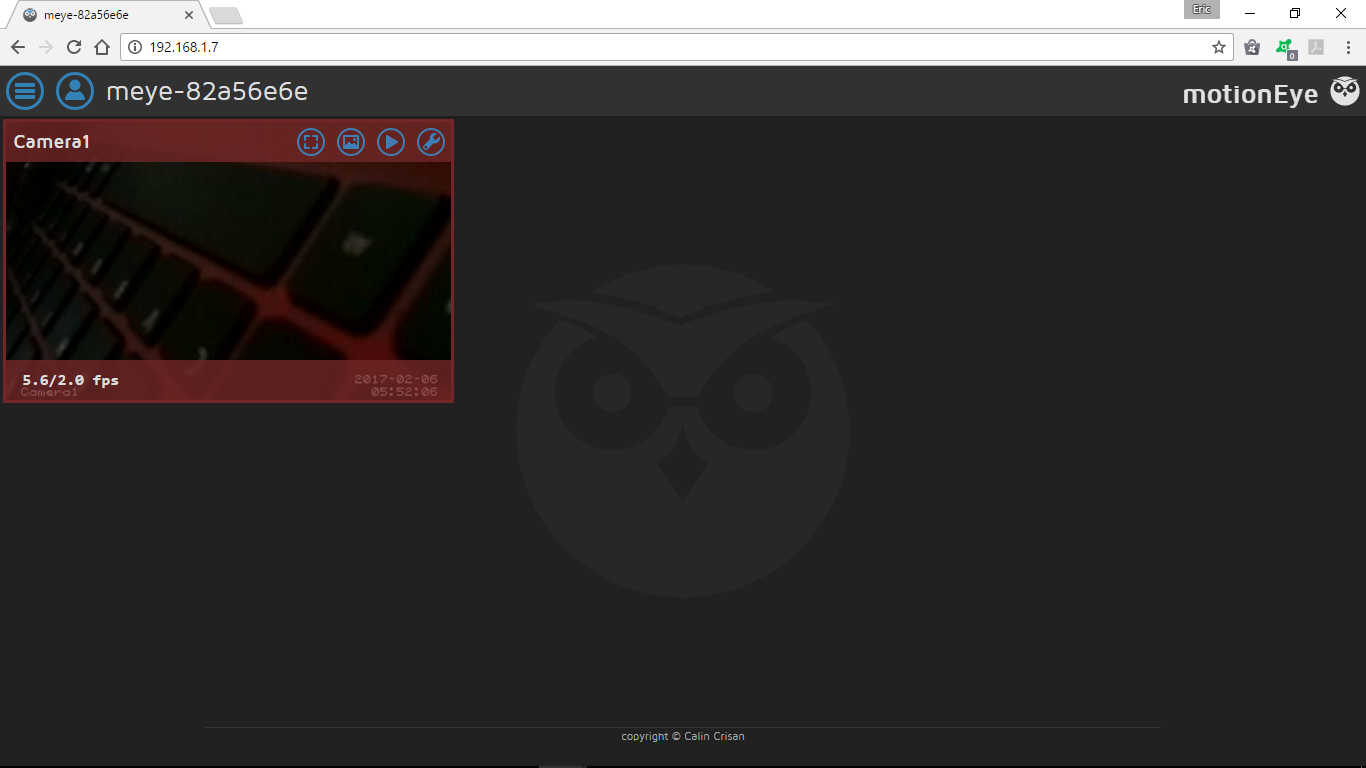Click the browser home icon
The height and width of the screenshot is (768, 1366).
[x=103, y=46]
